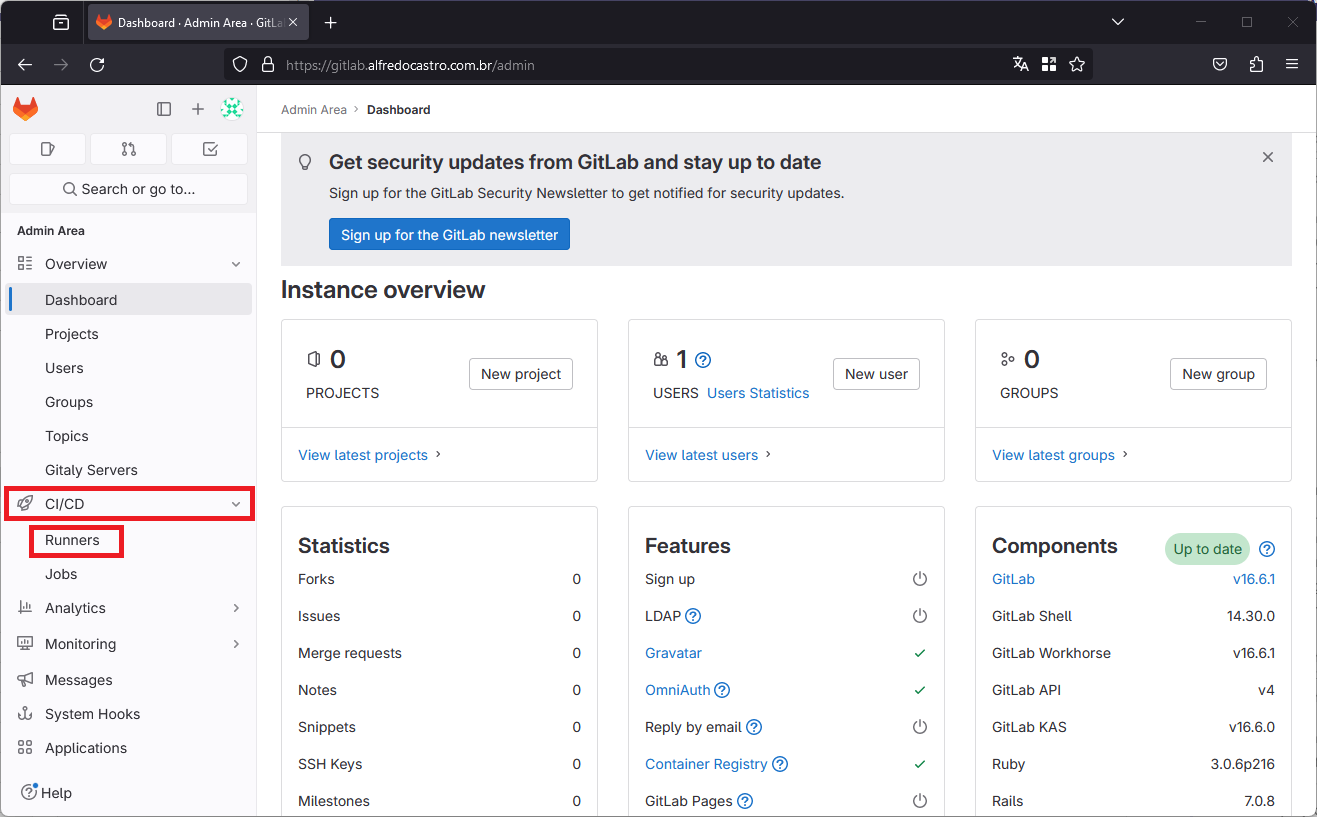Click the help icon next to Up to date

(x=1267, y=549)
